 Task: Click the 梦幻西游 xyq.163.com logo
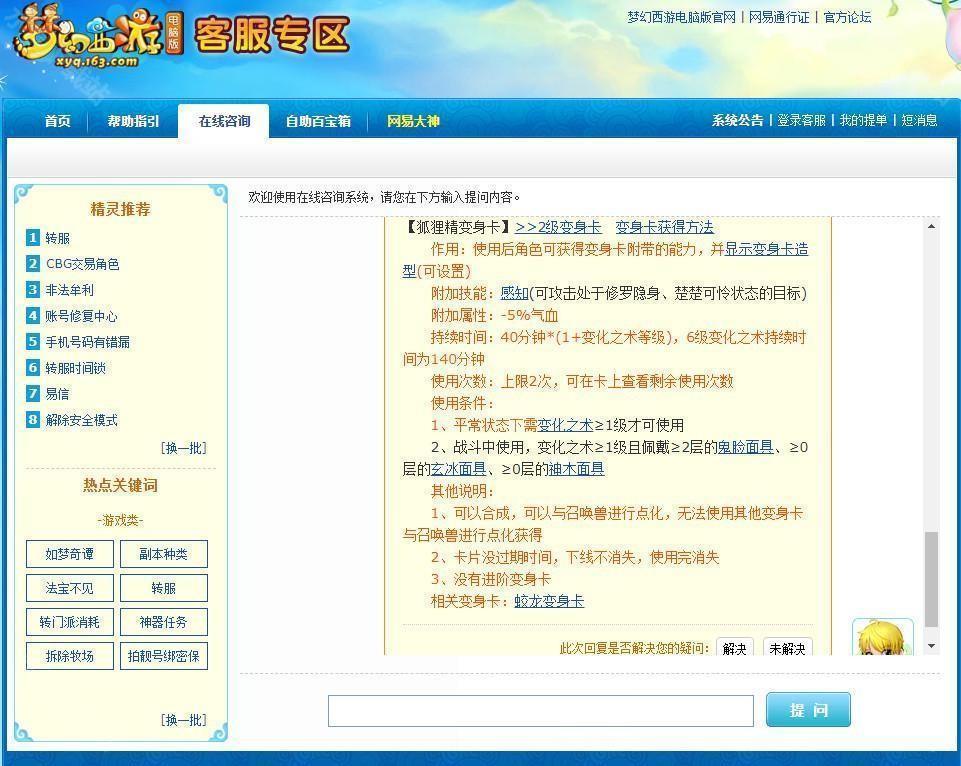[98, 38]
